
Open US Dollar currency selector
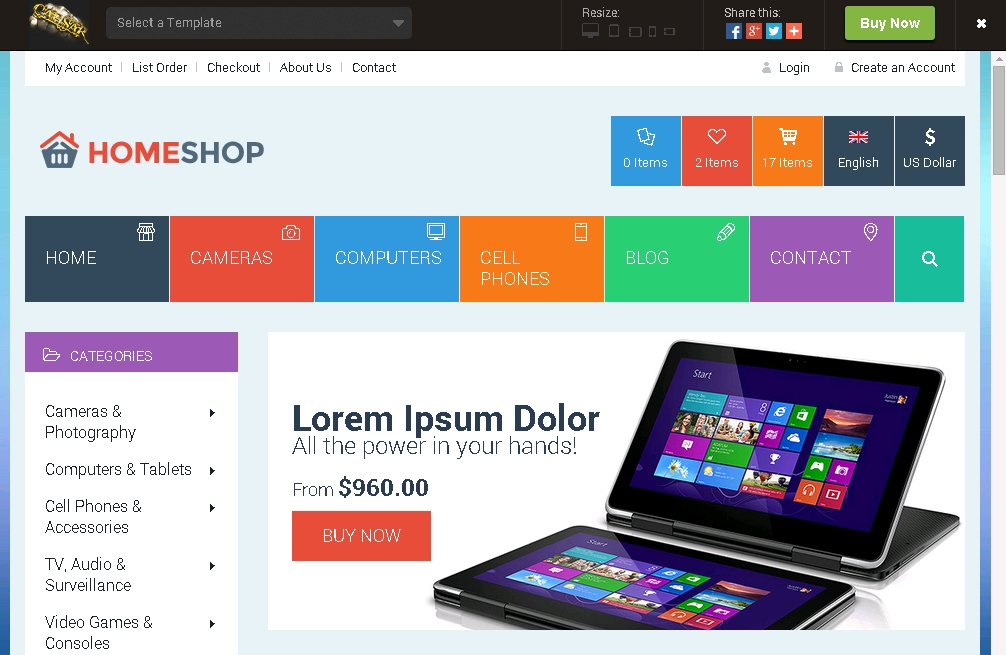(x=930, y=151)
